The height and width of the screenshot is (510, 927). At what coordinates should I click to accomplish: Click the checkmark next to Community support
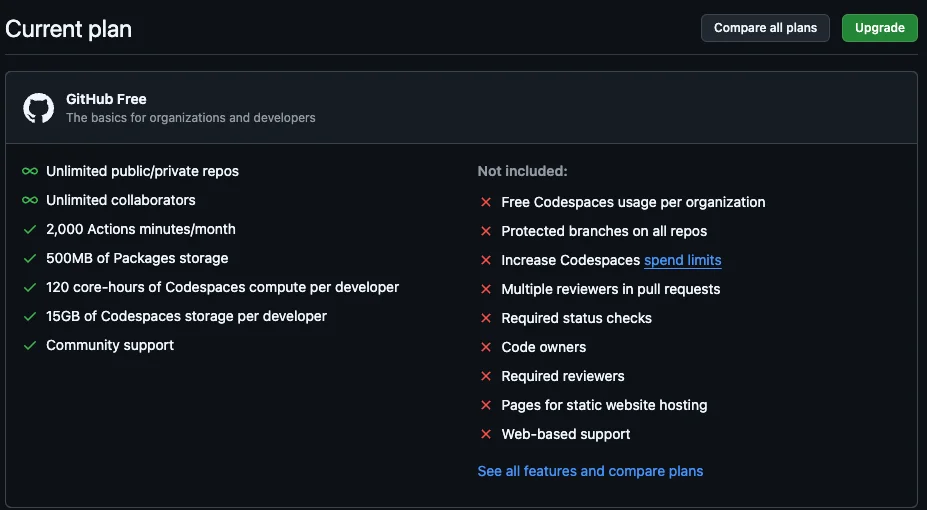pyautogui.click(x=30, y=346)
